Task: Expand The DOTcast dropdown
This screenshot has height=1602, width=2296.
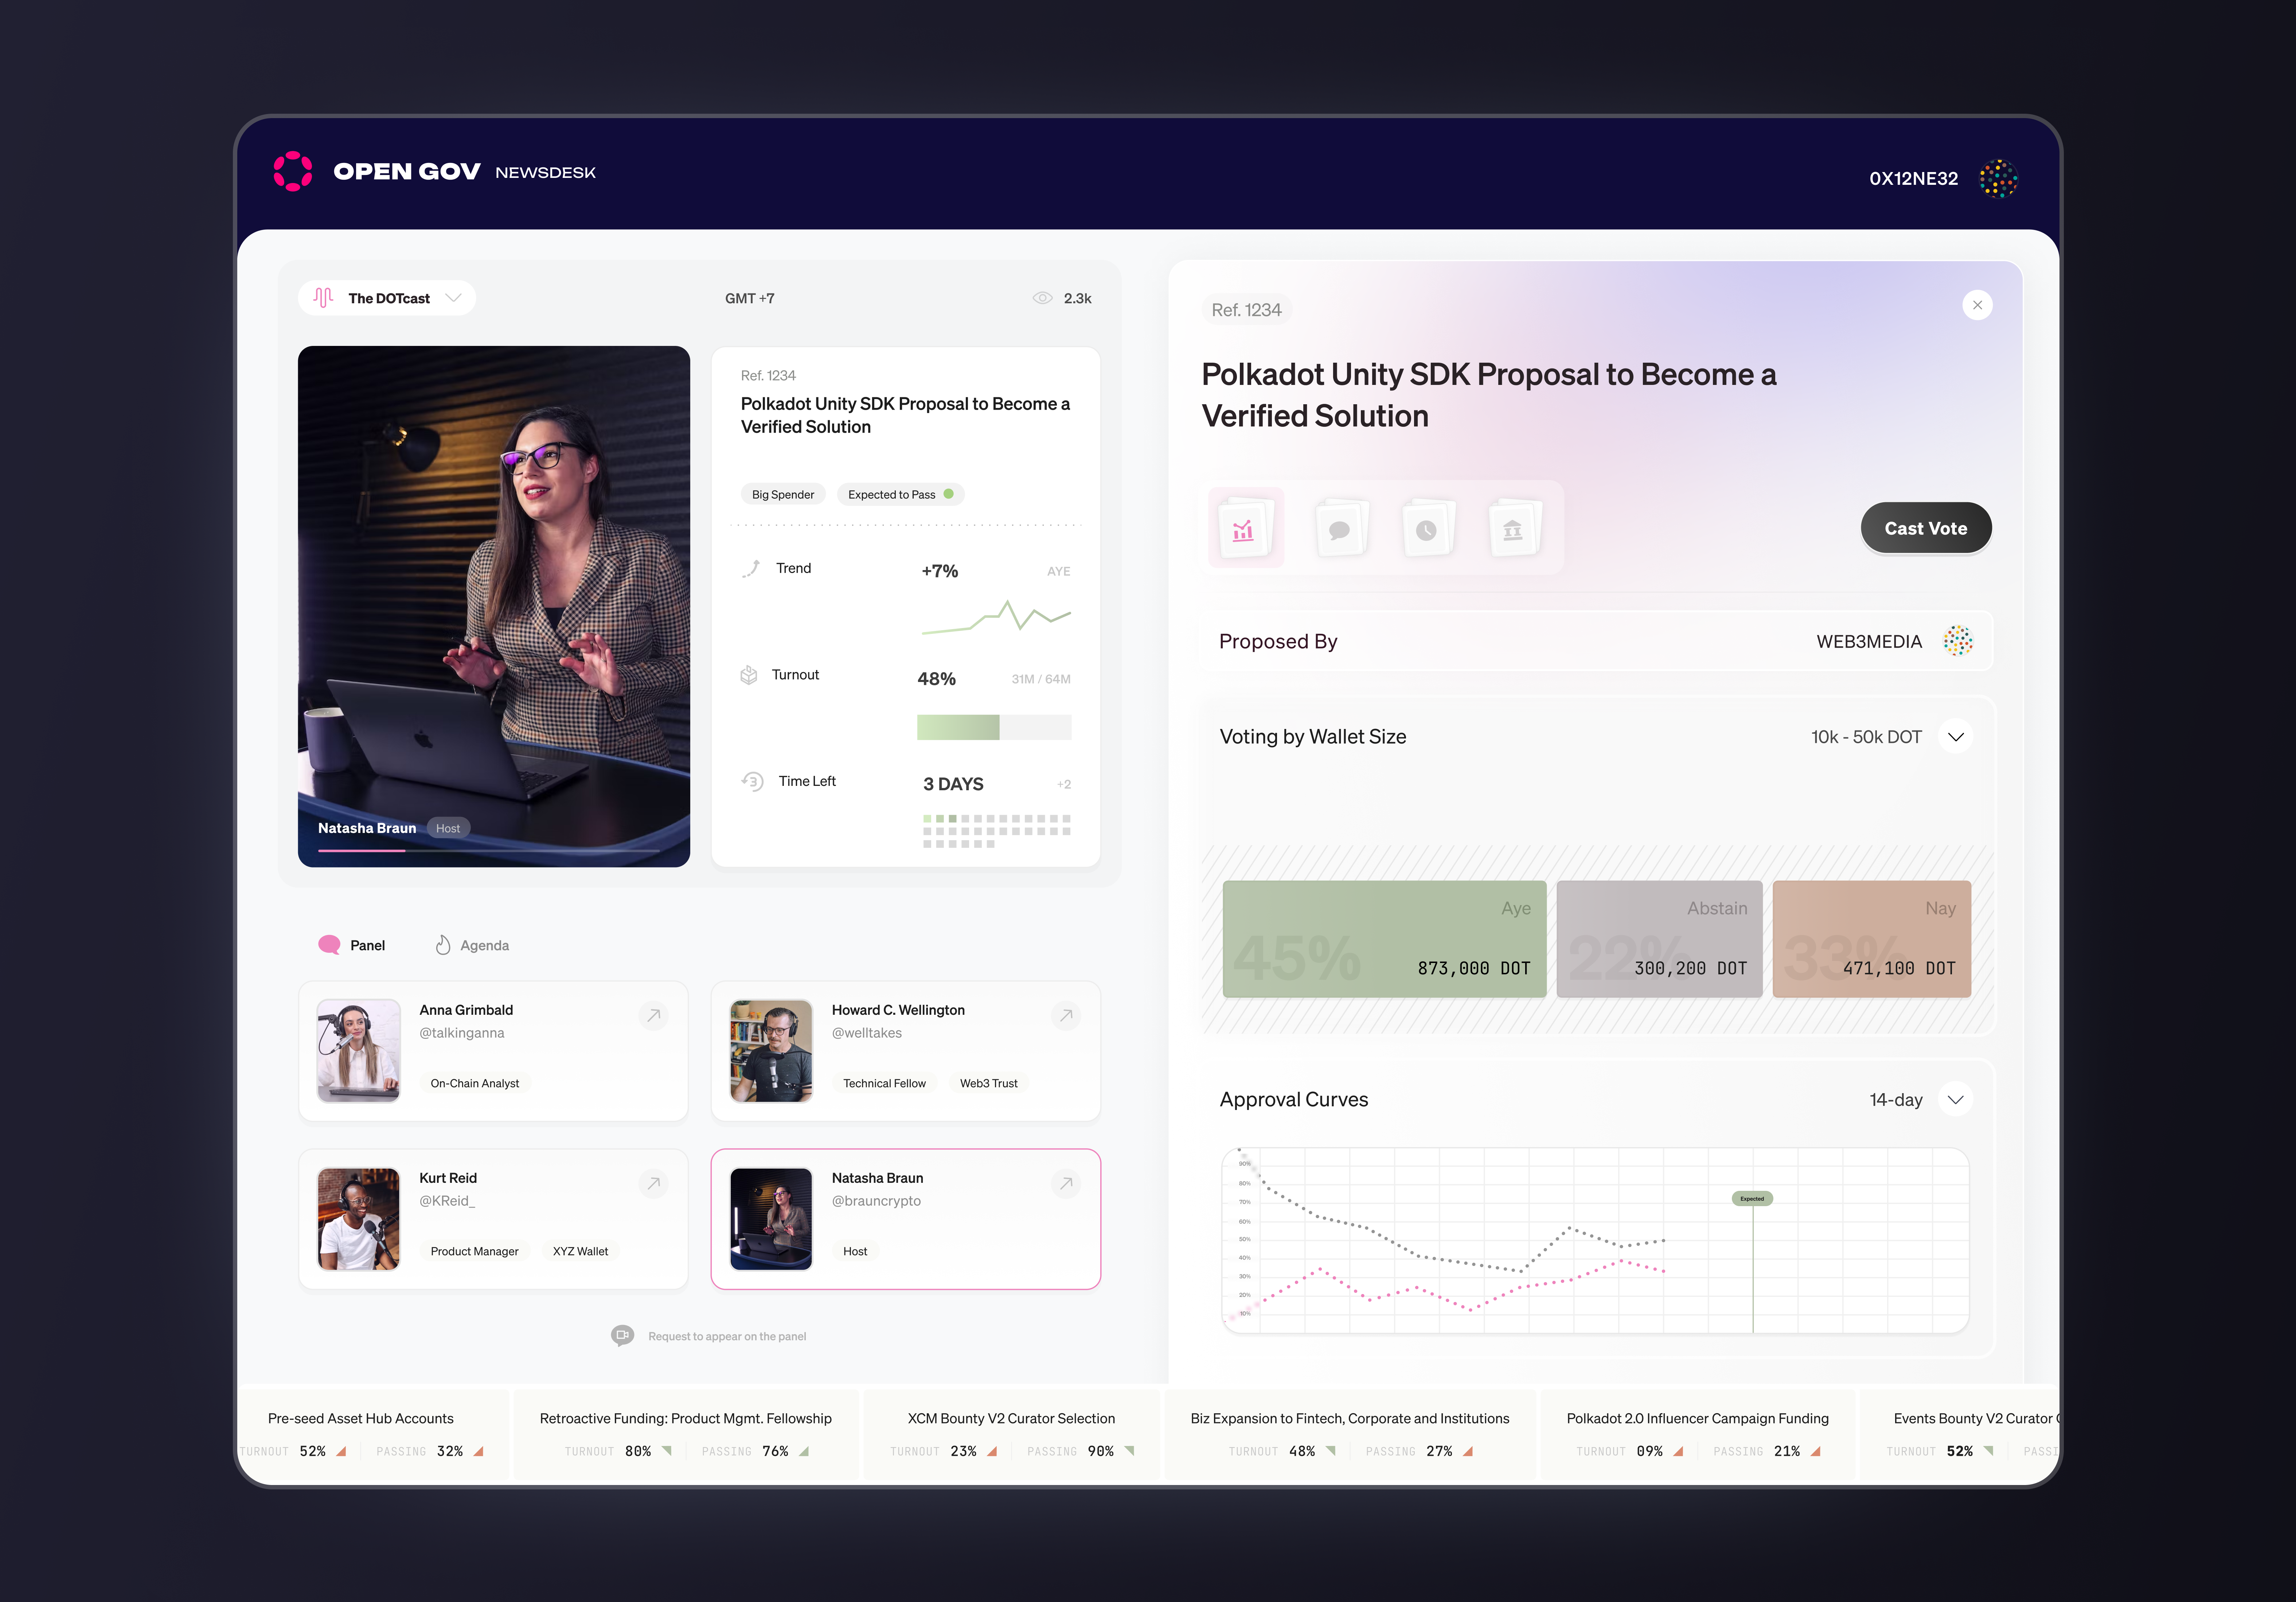Action: pyautogui.click(x=455, y=297)
